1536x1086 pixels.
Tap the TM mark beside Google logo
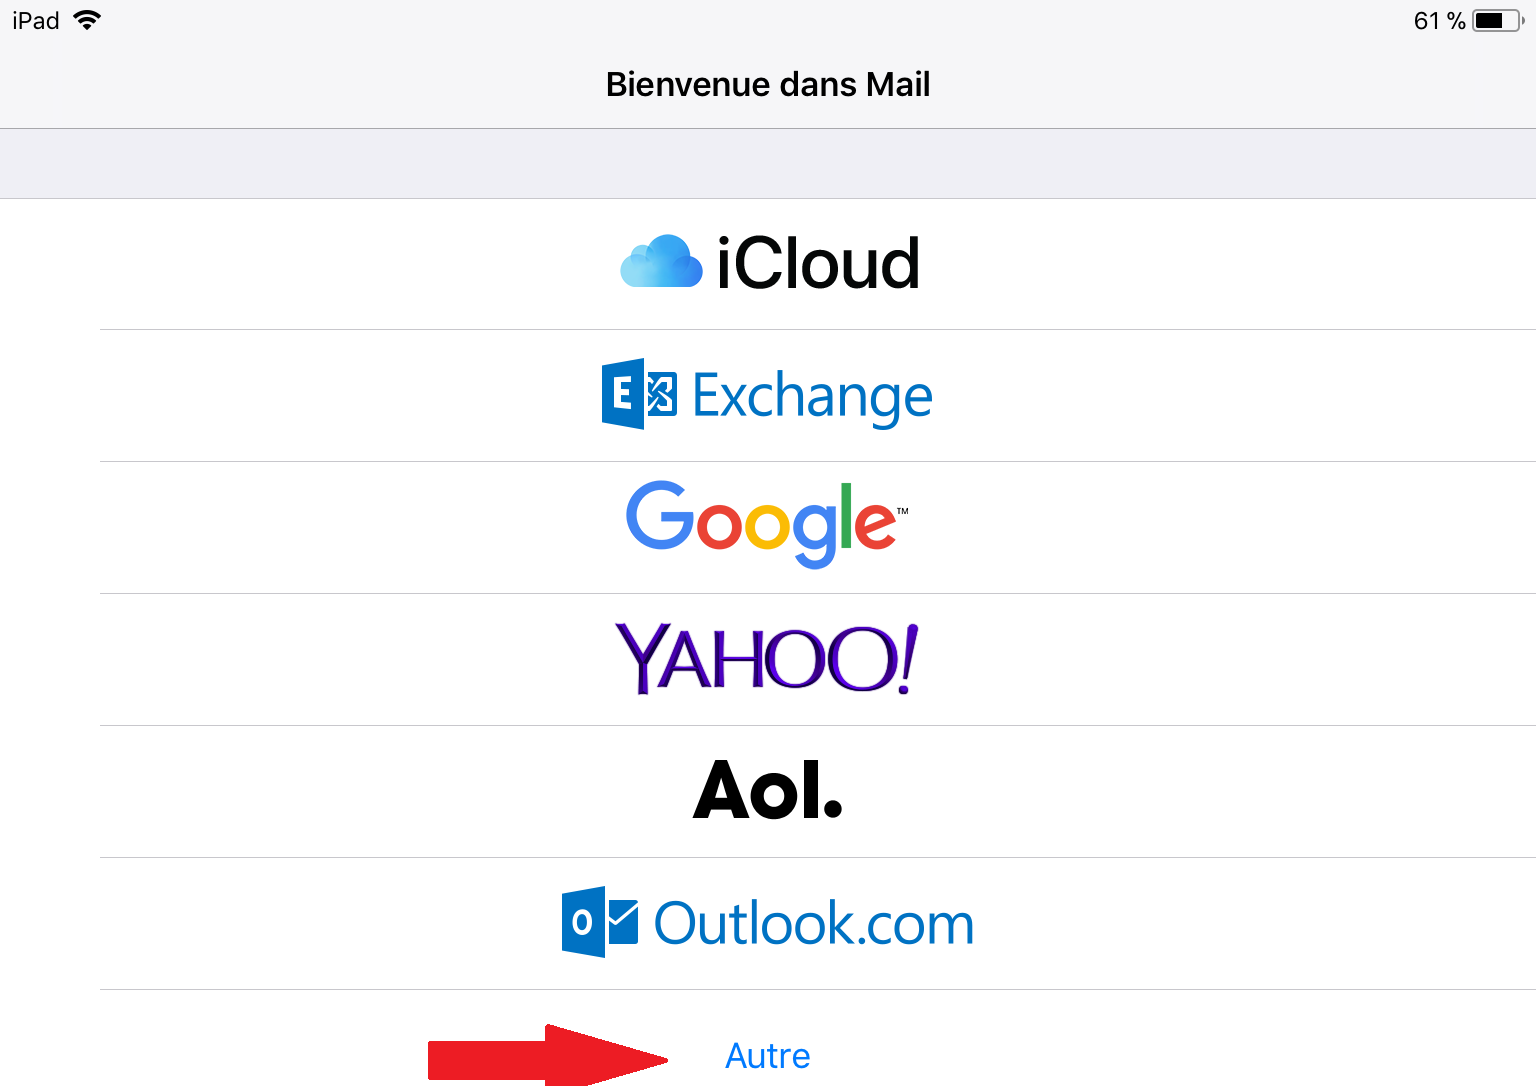click(x=903, y=511)
